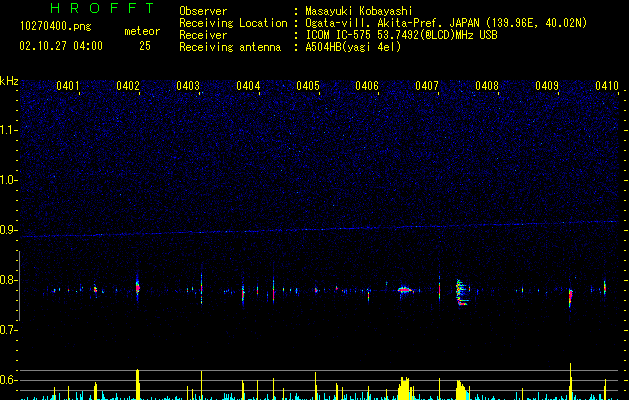Click the bright echo at 0402
Image resolution: width=629 pixels, height=400 pixels.
[138, 287]
